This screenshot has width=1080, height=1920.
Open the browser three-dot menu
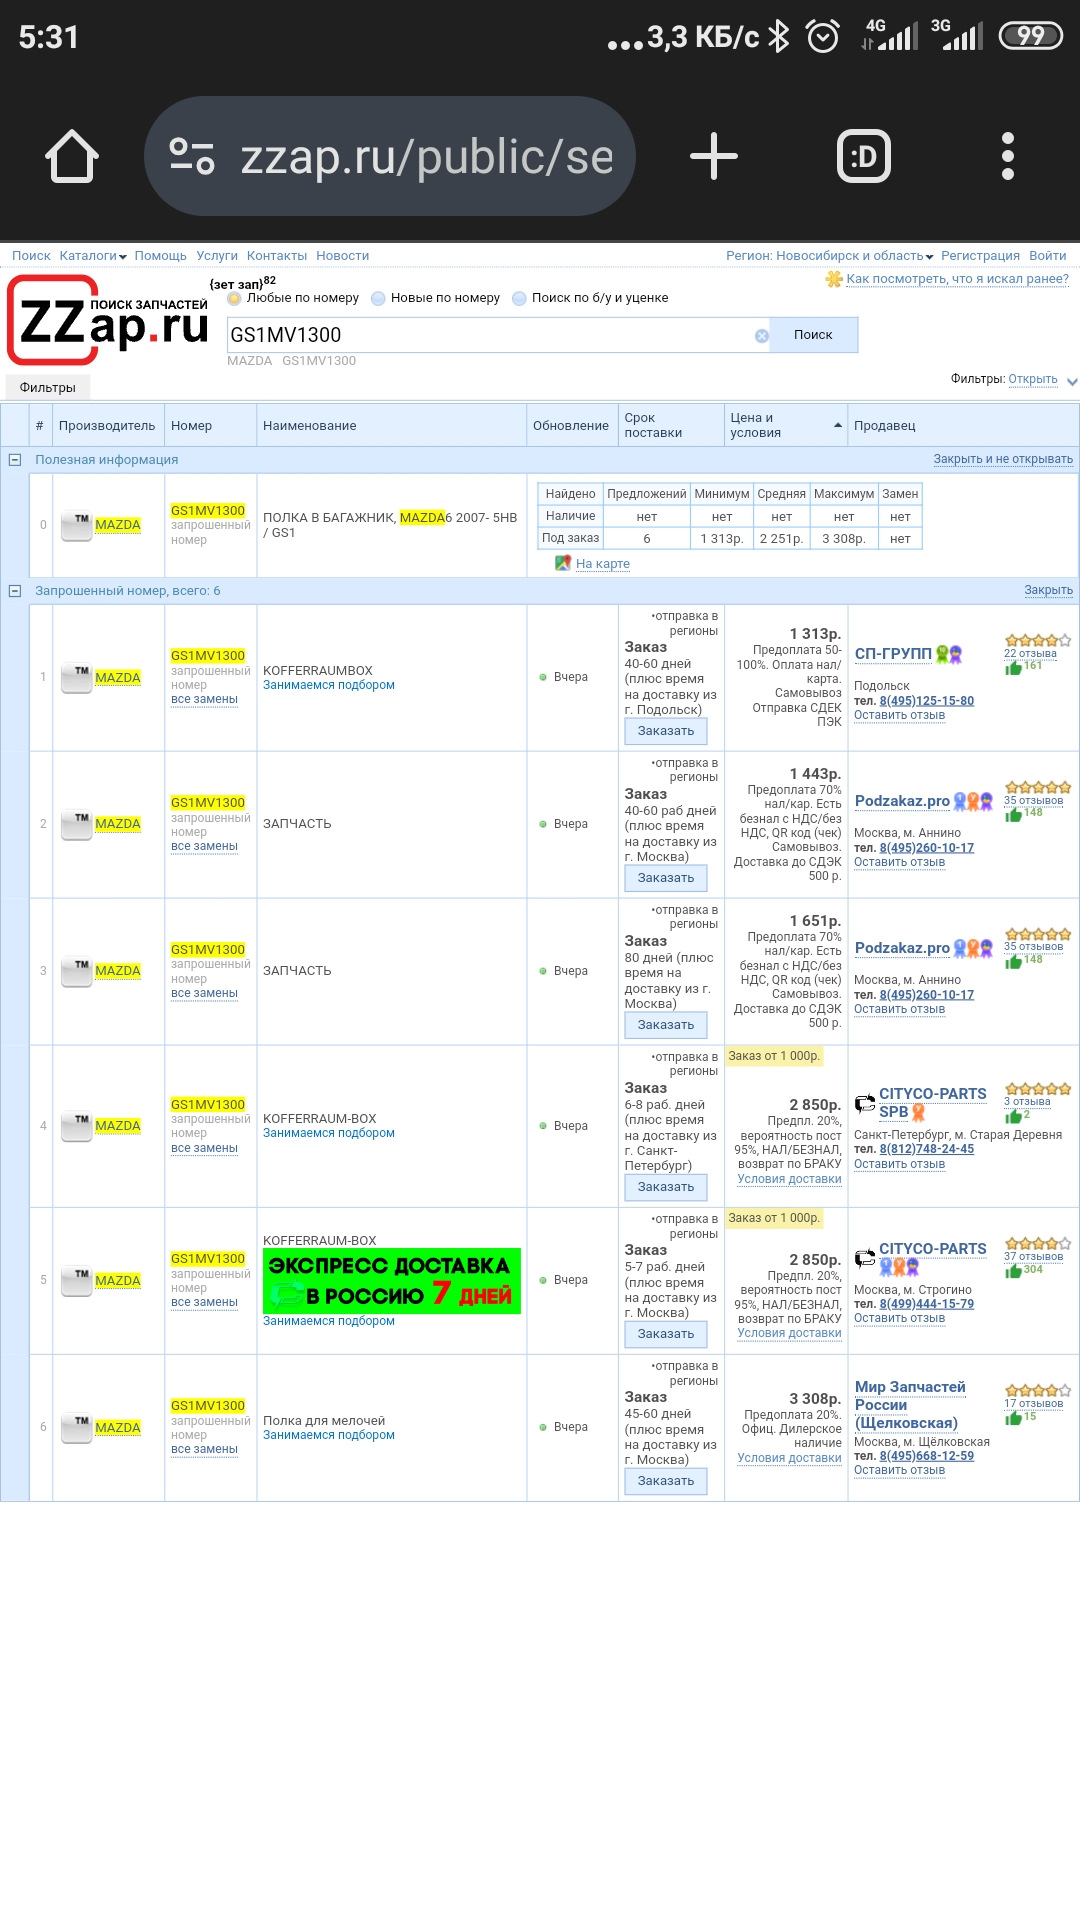tap(1007, 157)
